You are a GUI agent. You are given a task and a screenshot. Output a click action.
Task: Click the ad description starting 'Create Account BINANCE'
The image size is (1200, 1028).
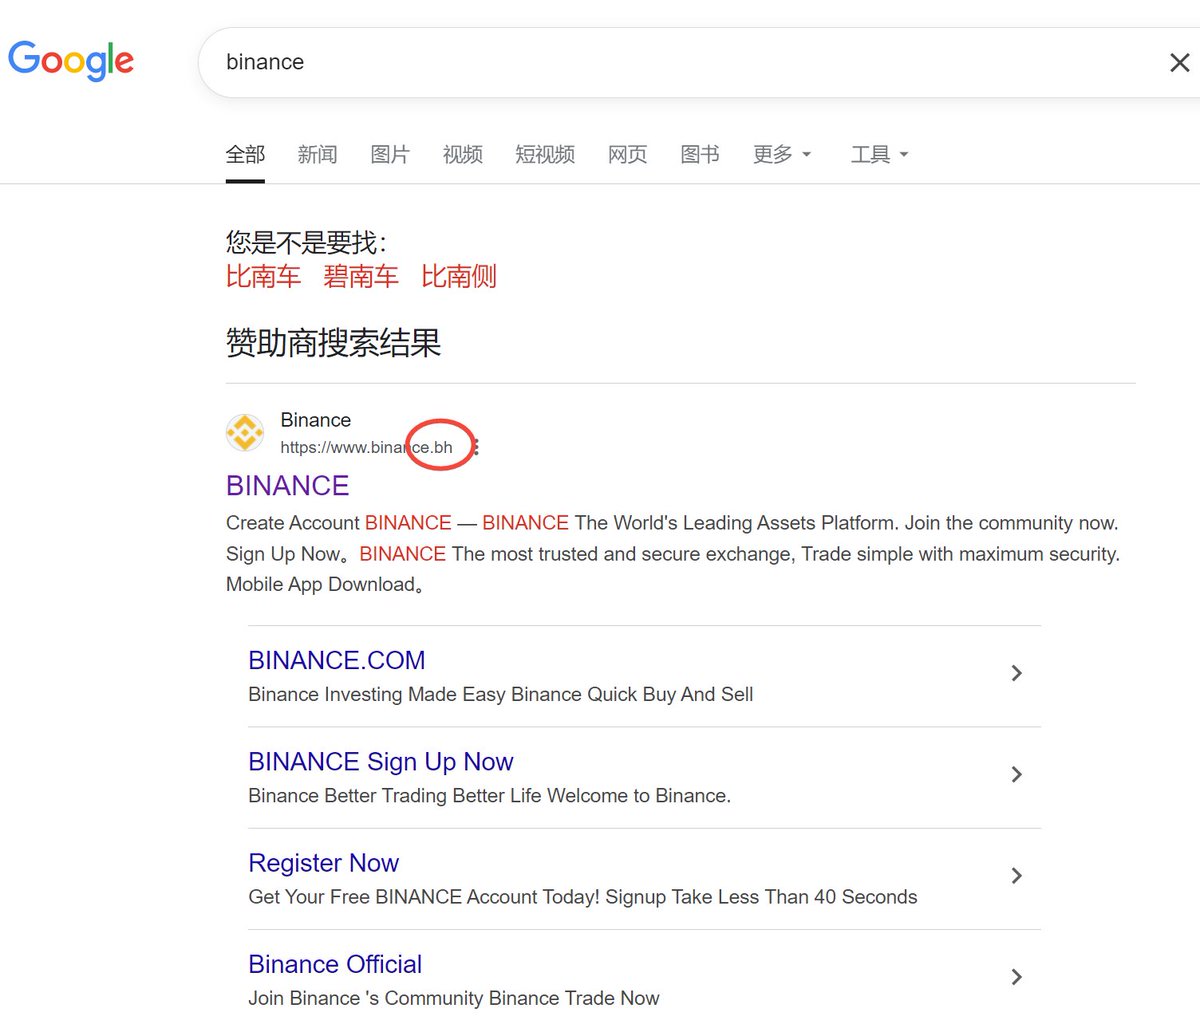tap(673, 553)
